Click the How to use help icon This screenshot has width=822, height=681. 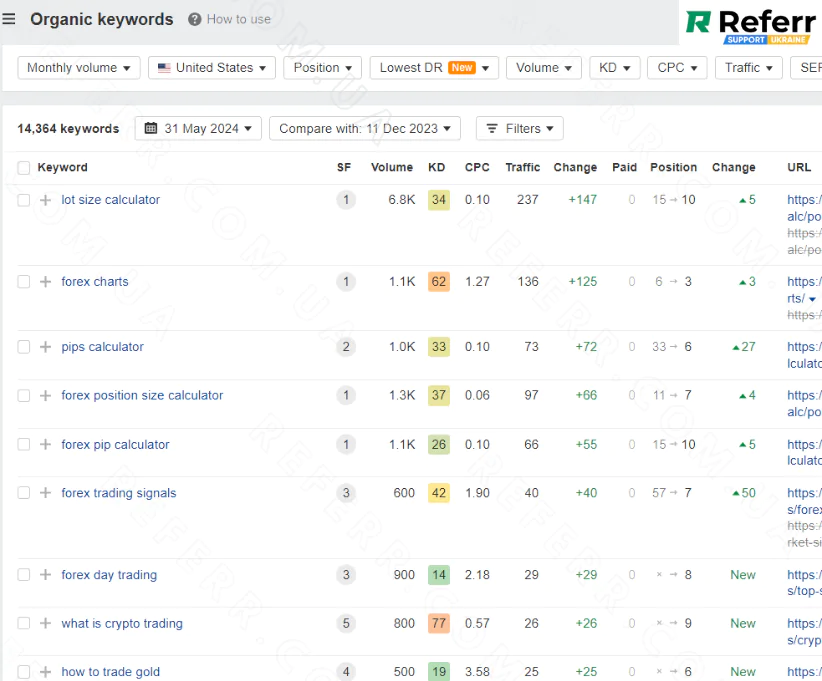pos(195,19)
